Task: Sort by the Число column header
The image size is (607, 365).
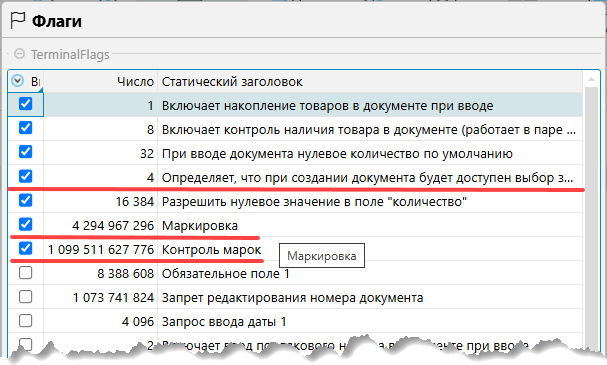Action: click(x=100, y=82)
